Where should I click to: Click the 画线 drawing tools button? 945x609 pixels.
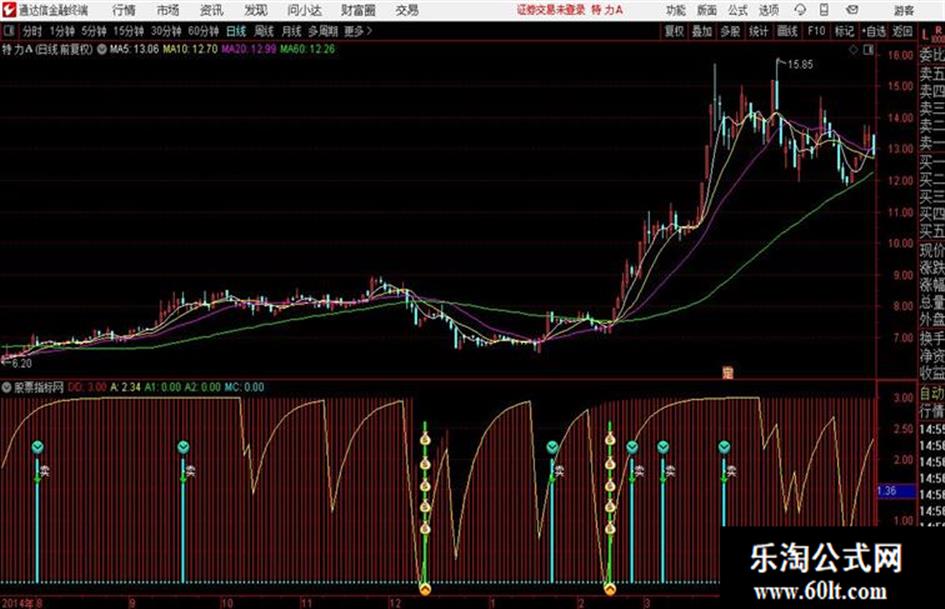pos(787,31)
